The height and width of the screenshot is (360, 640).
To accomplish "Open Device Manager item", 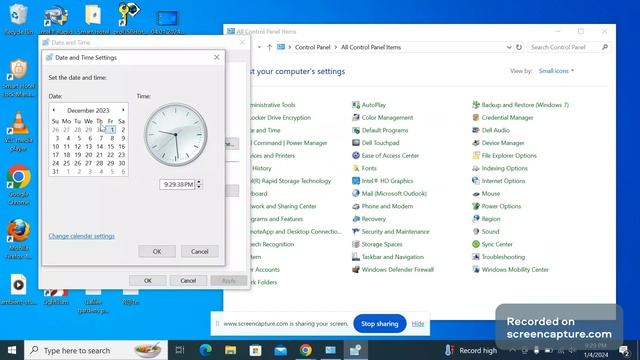I will (498, 143).
